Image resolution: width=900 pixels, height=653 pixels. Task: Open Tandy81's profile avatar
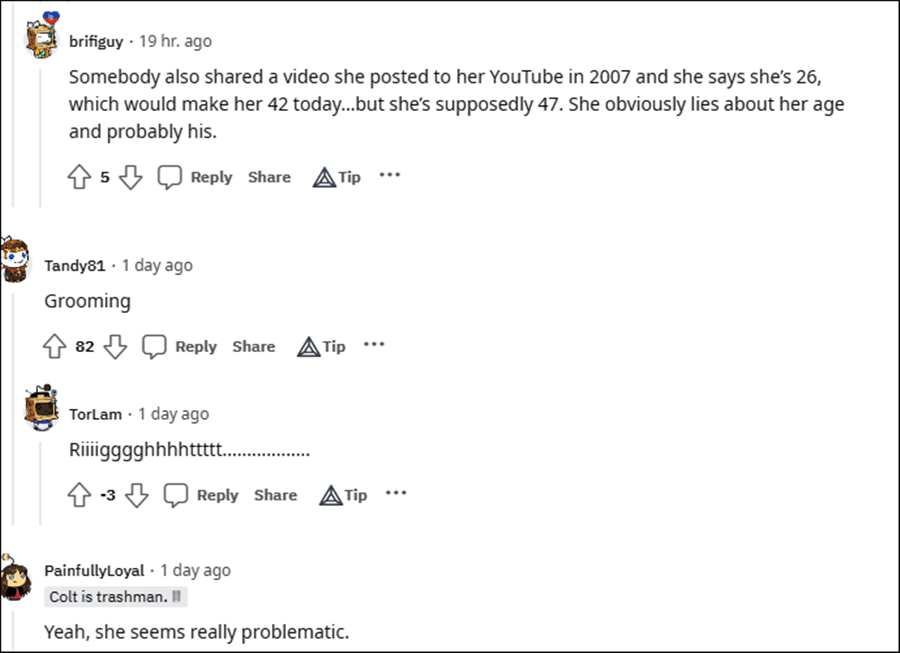[x=14, y=258]
